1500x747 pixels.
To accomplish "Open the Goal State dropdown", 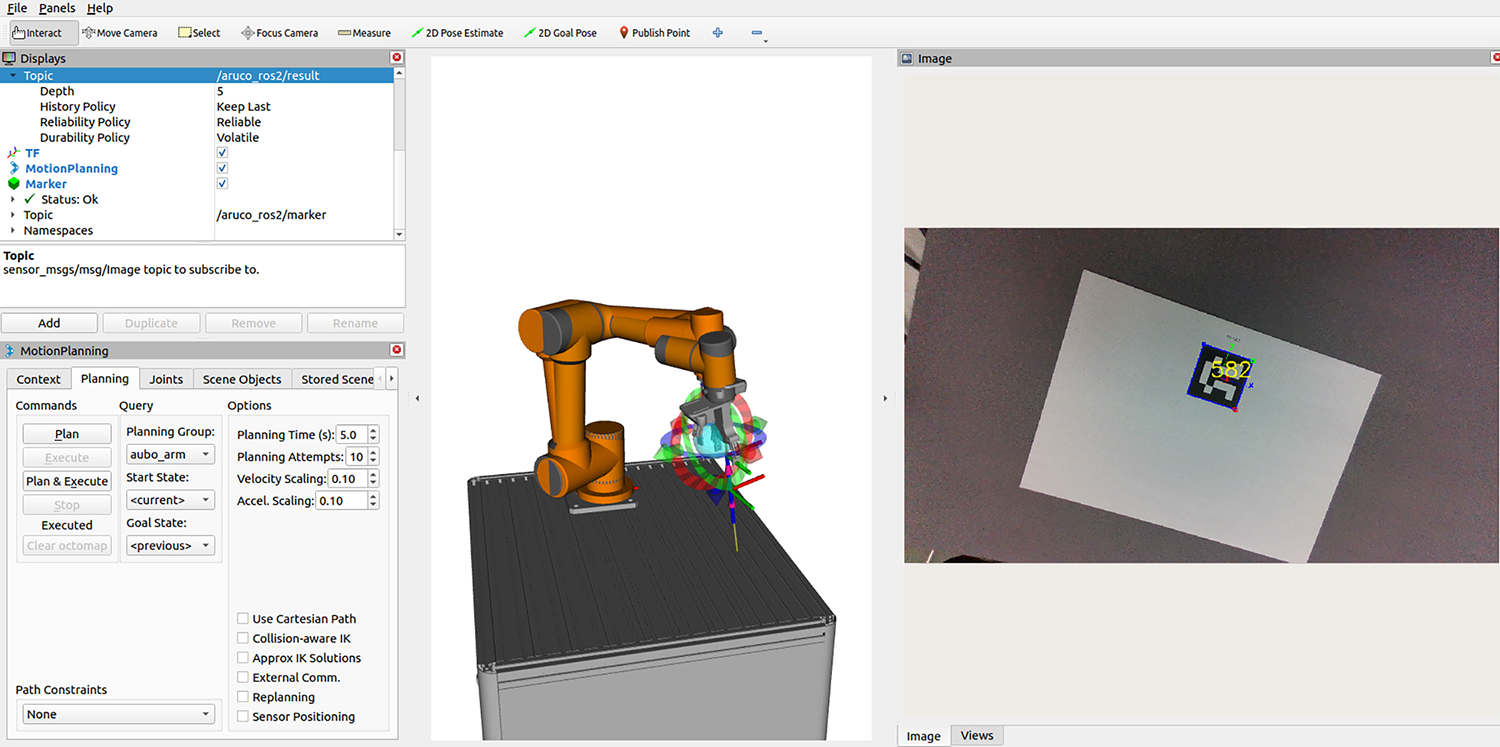I will tap(171, 546).
